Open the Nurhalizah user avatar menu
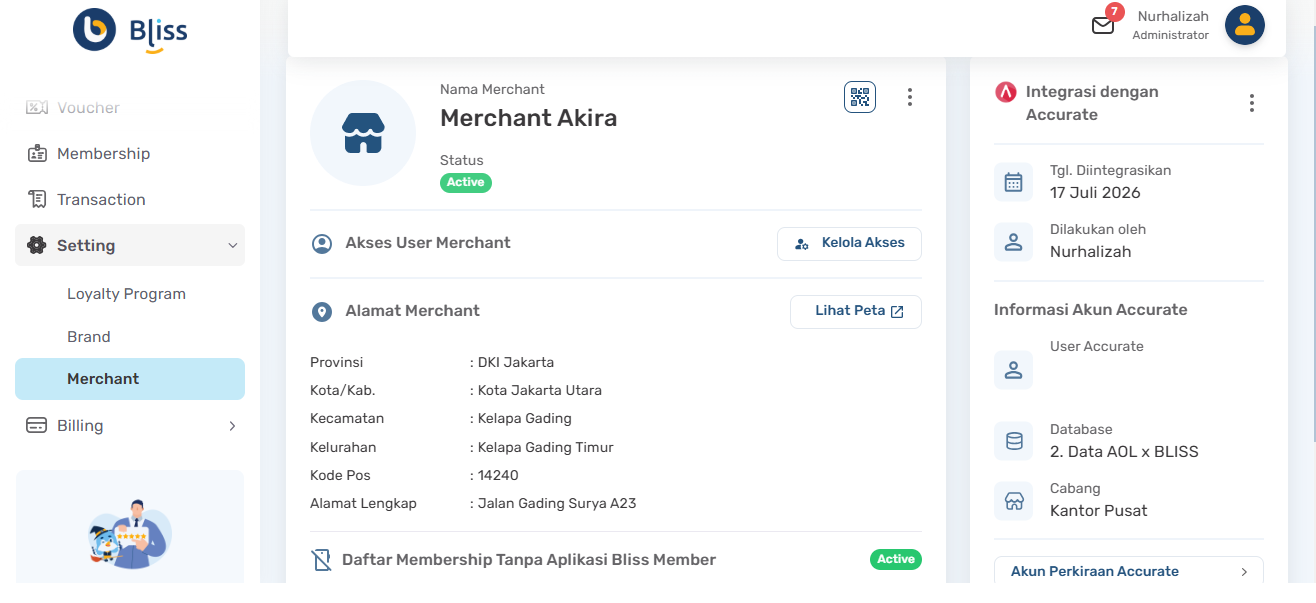Image resolution: width=1316 pixels, height=603 pixels. pos(1245,26)
